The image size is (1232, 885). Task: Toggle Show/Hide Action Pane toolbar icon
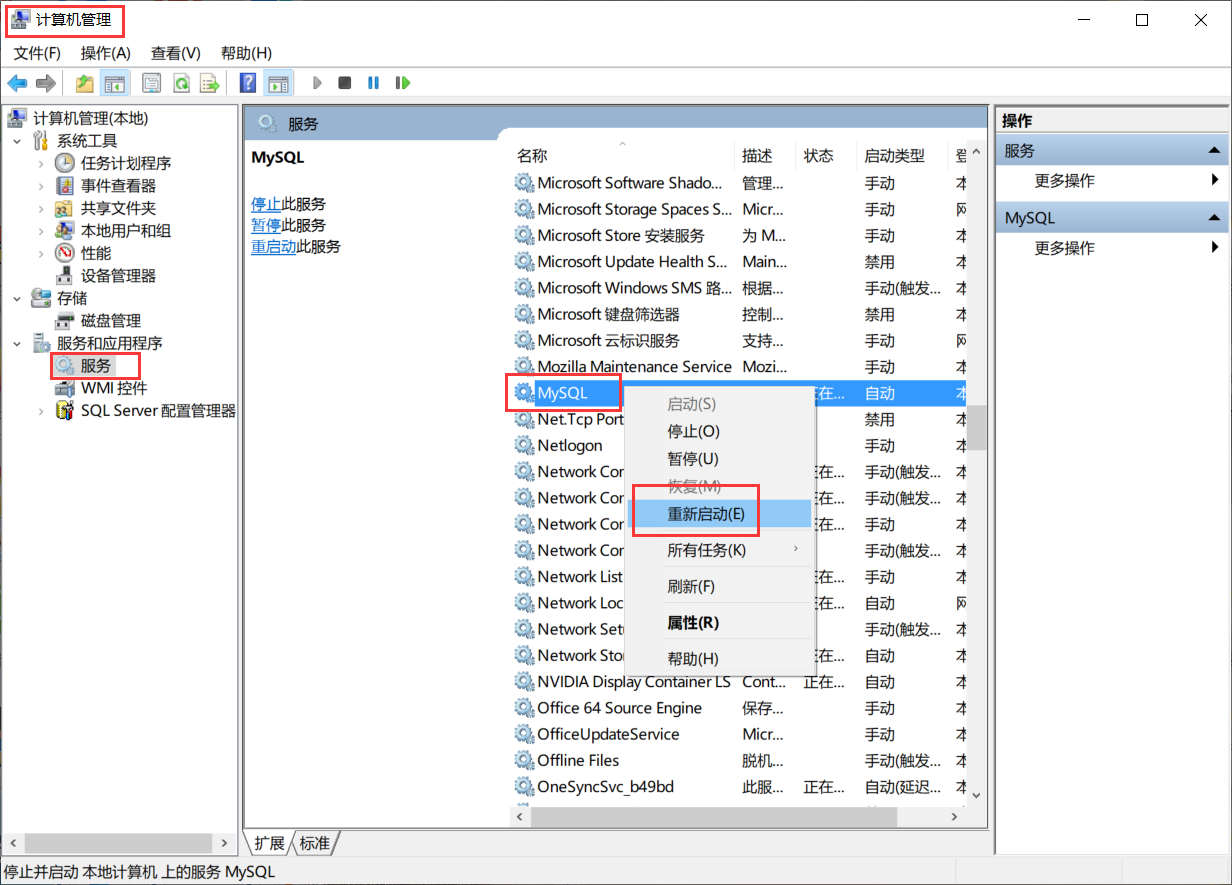pyautogui.click(x=278, y=83)
